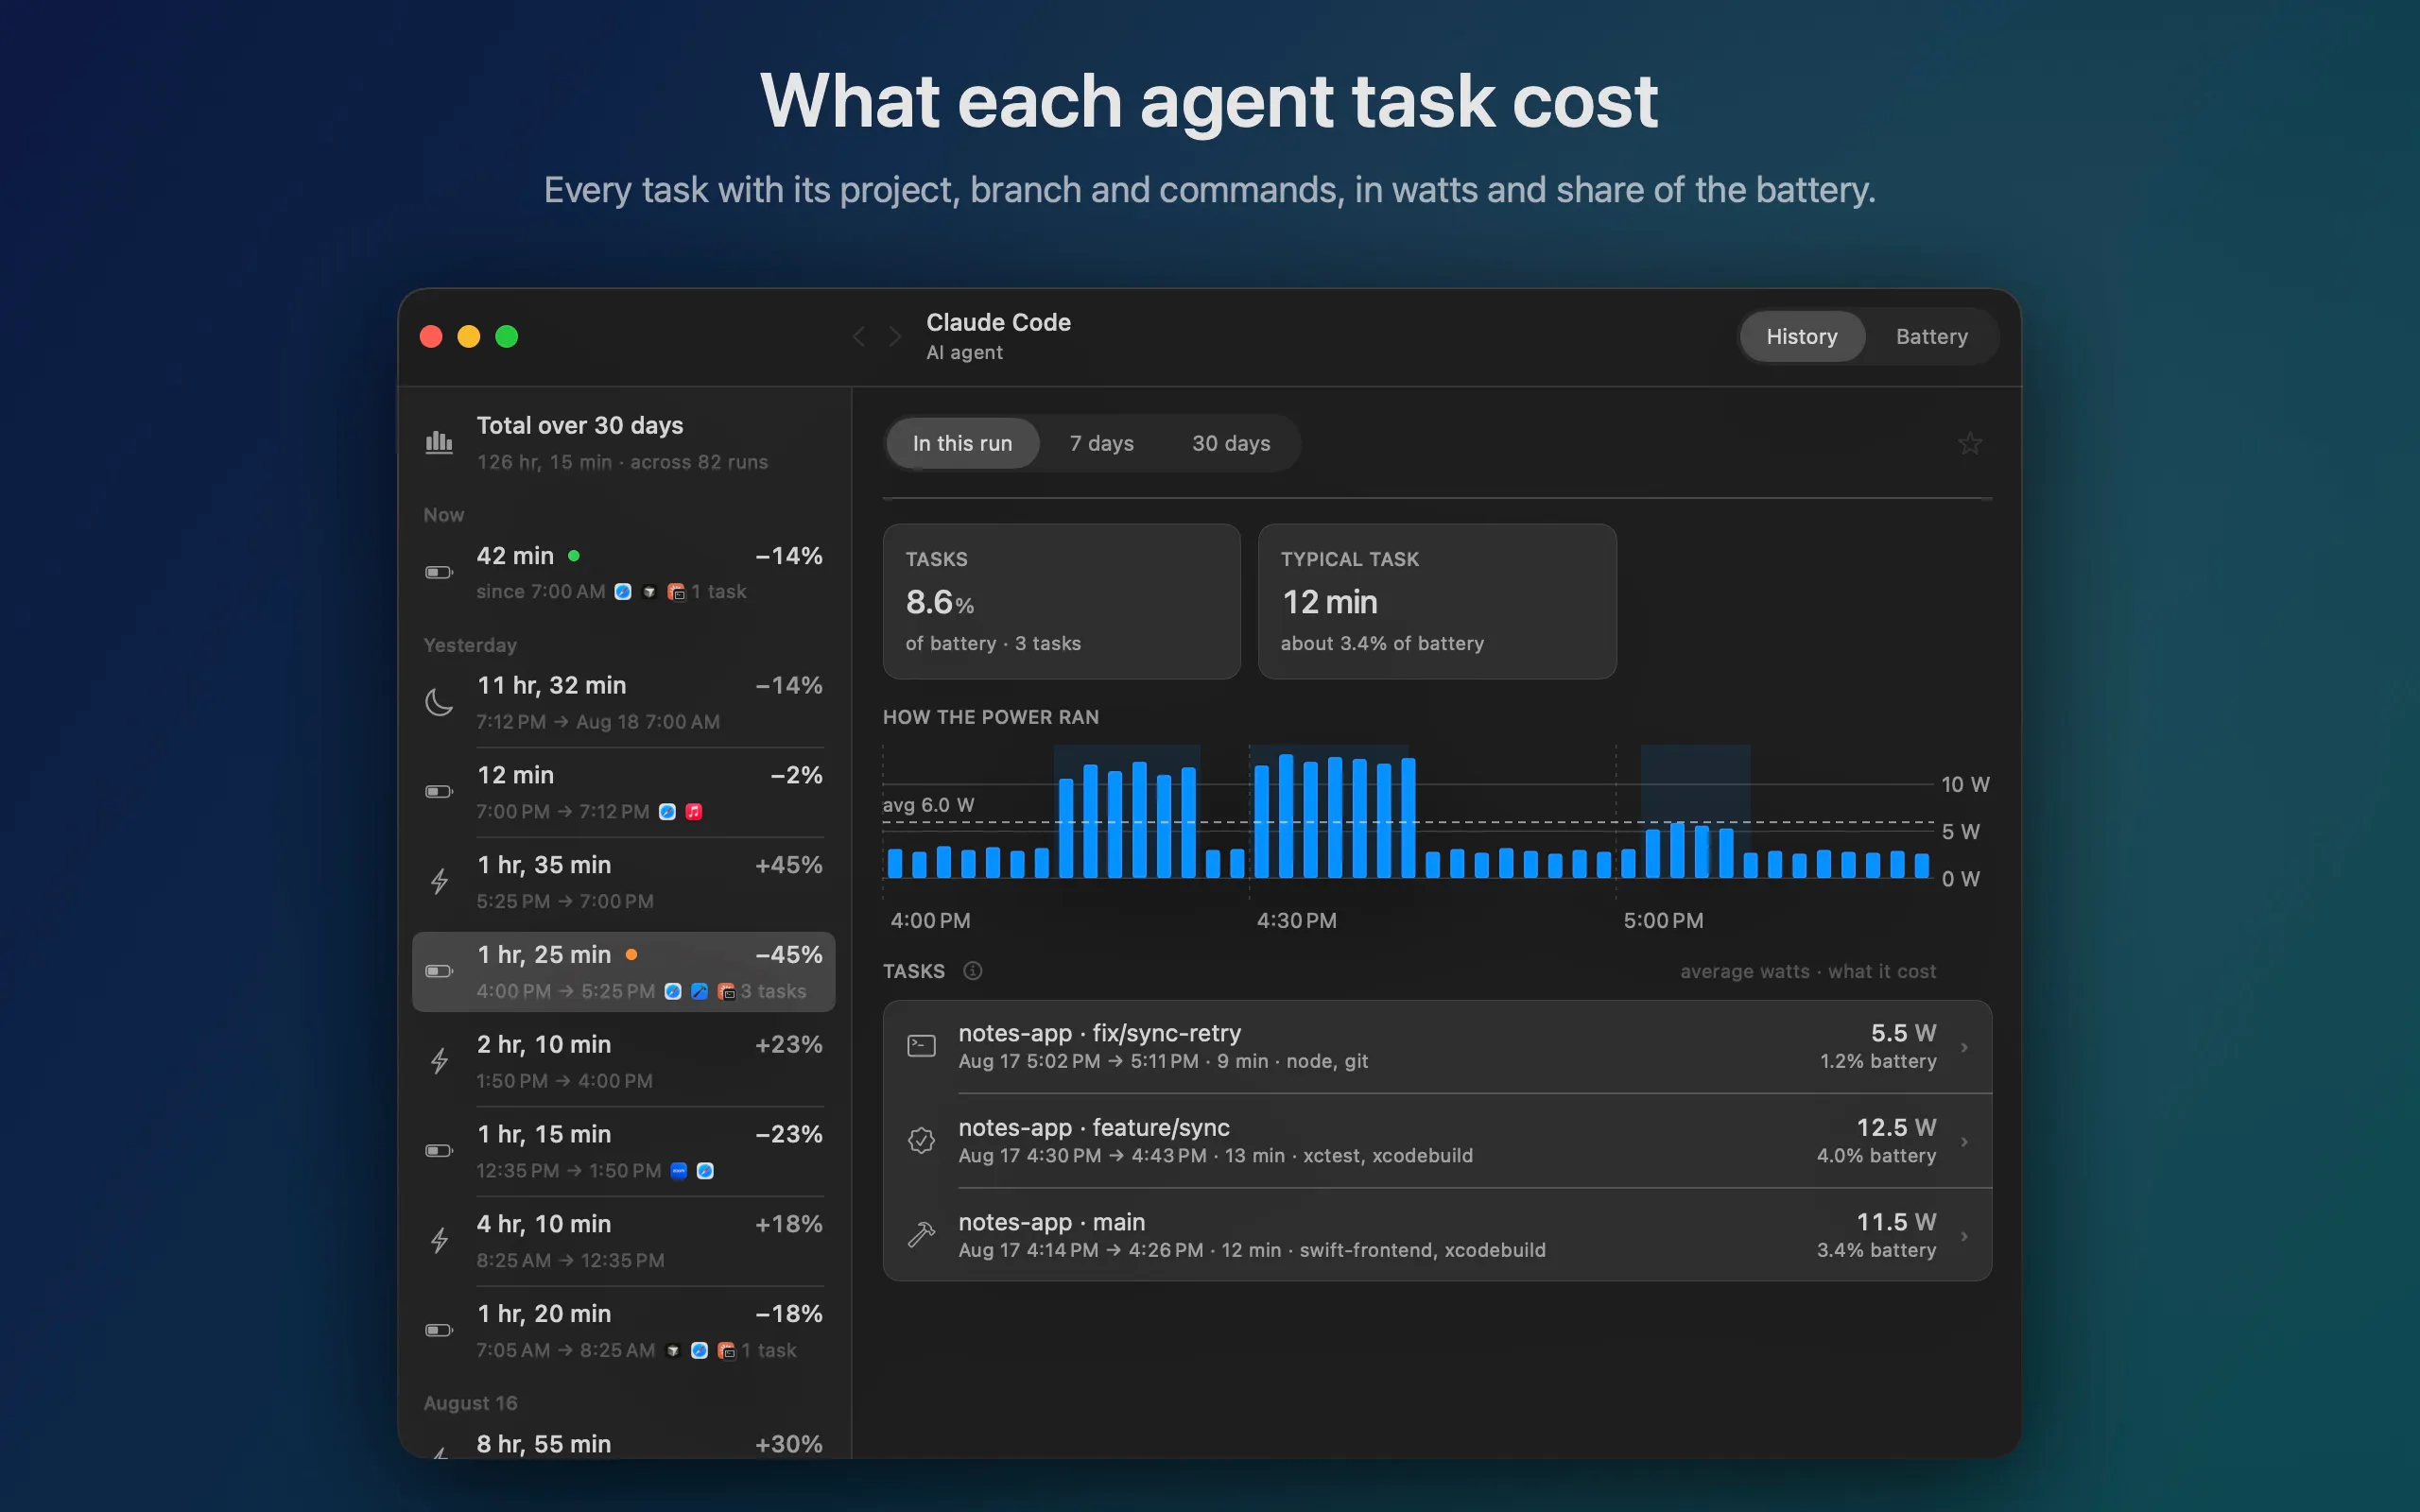Viewport: 2420px width, 1512px height.
Task: Click the battery icon on 1 hr, 20 min run
Action: pyautogui.click(x=439, y=1330)
